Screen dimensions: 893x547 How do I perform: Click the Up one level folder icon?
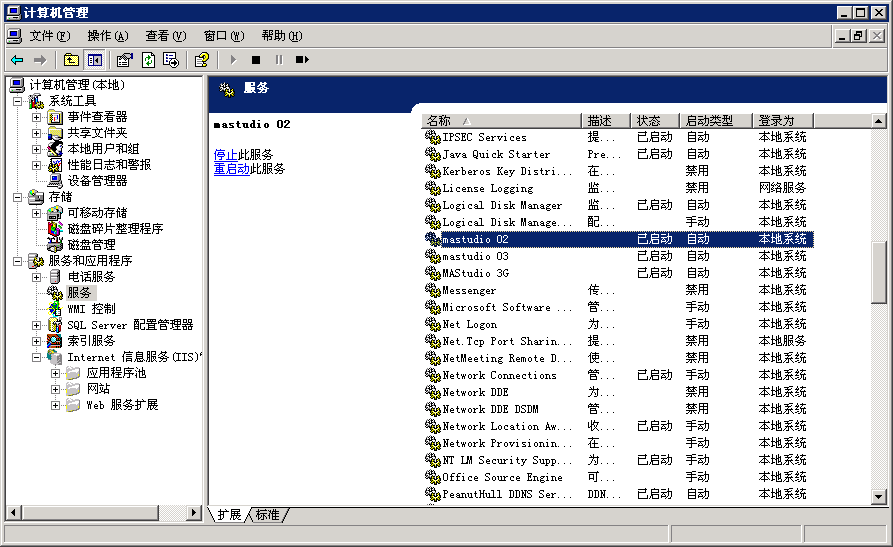72,60
